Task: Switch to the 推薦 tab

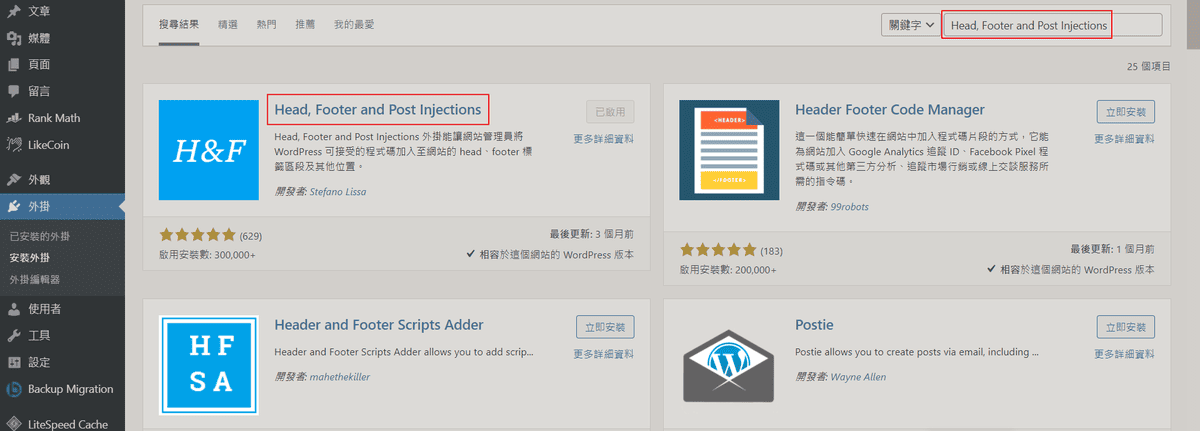Action: [x=305, y=24]
